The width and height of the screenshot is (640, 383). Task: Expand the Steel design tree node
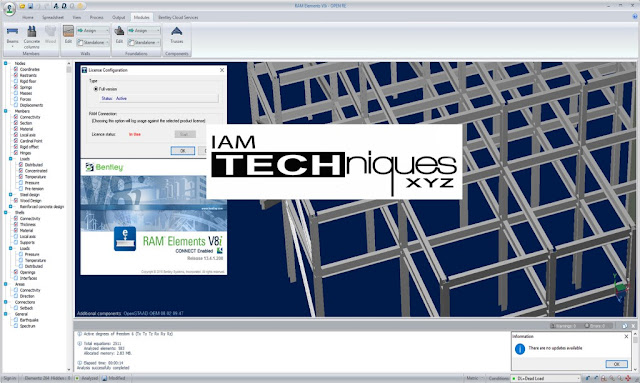tap(11, 195)
